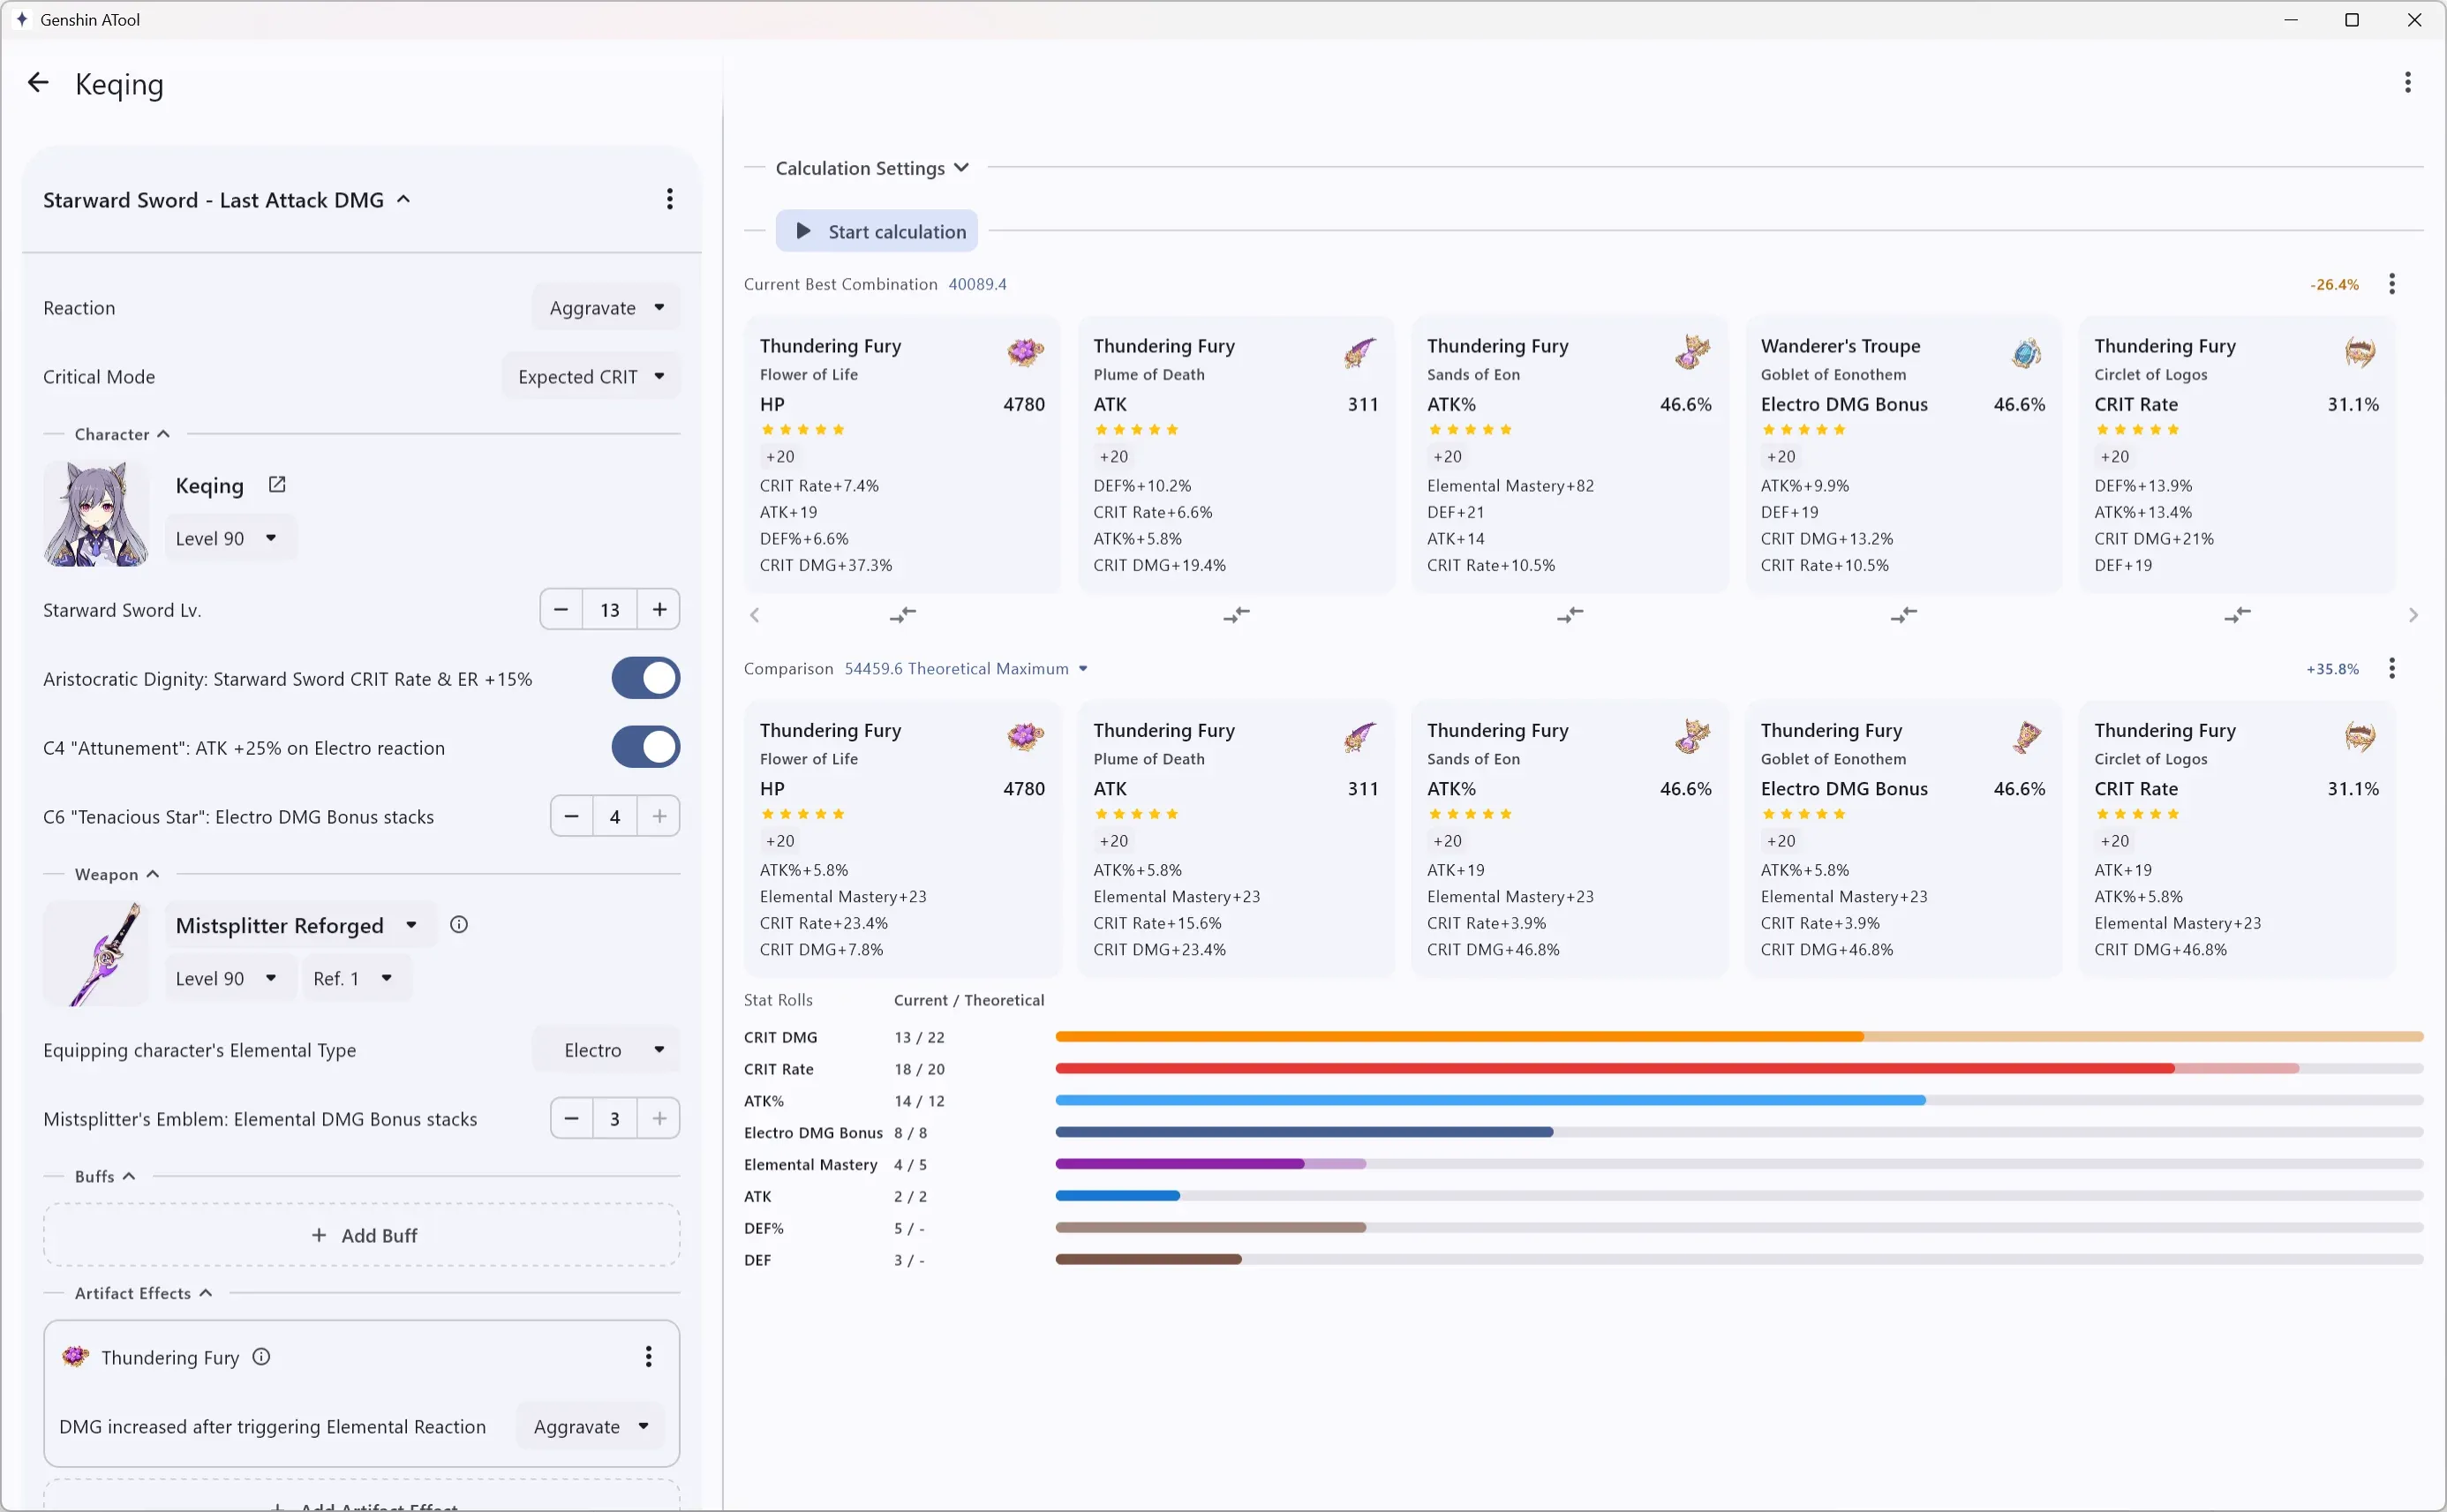Increase Starward Sword level

659,610
